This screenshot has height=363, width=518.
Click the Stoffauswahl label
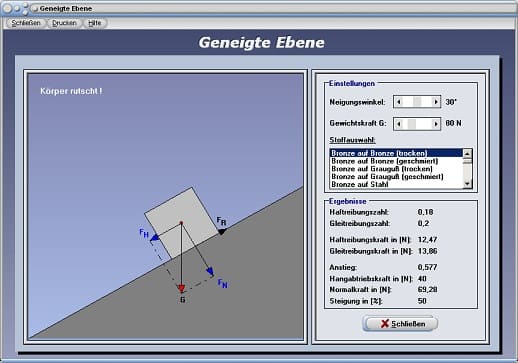(352, 140)
